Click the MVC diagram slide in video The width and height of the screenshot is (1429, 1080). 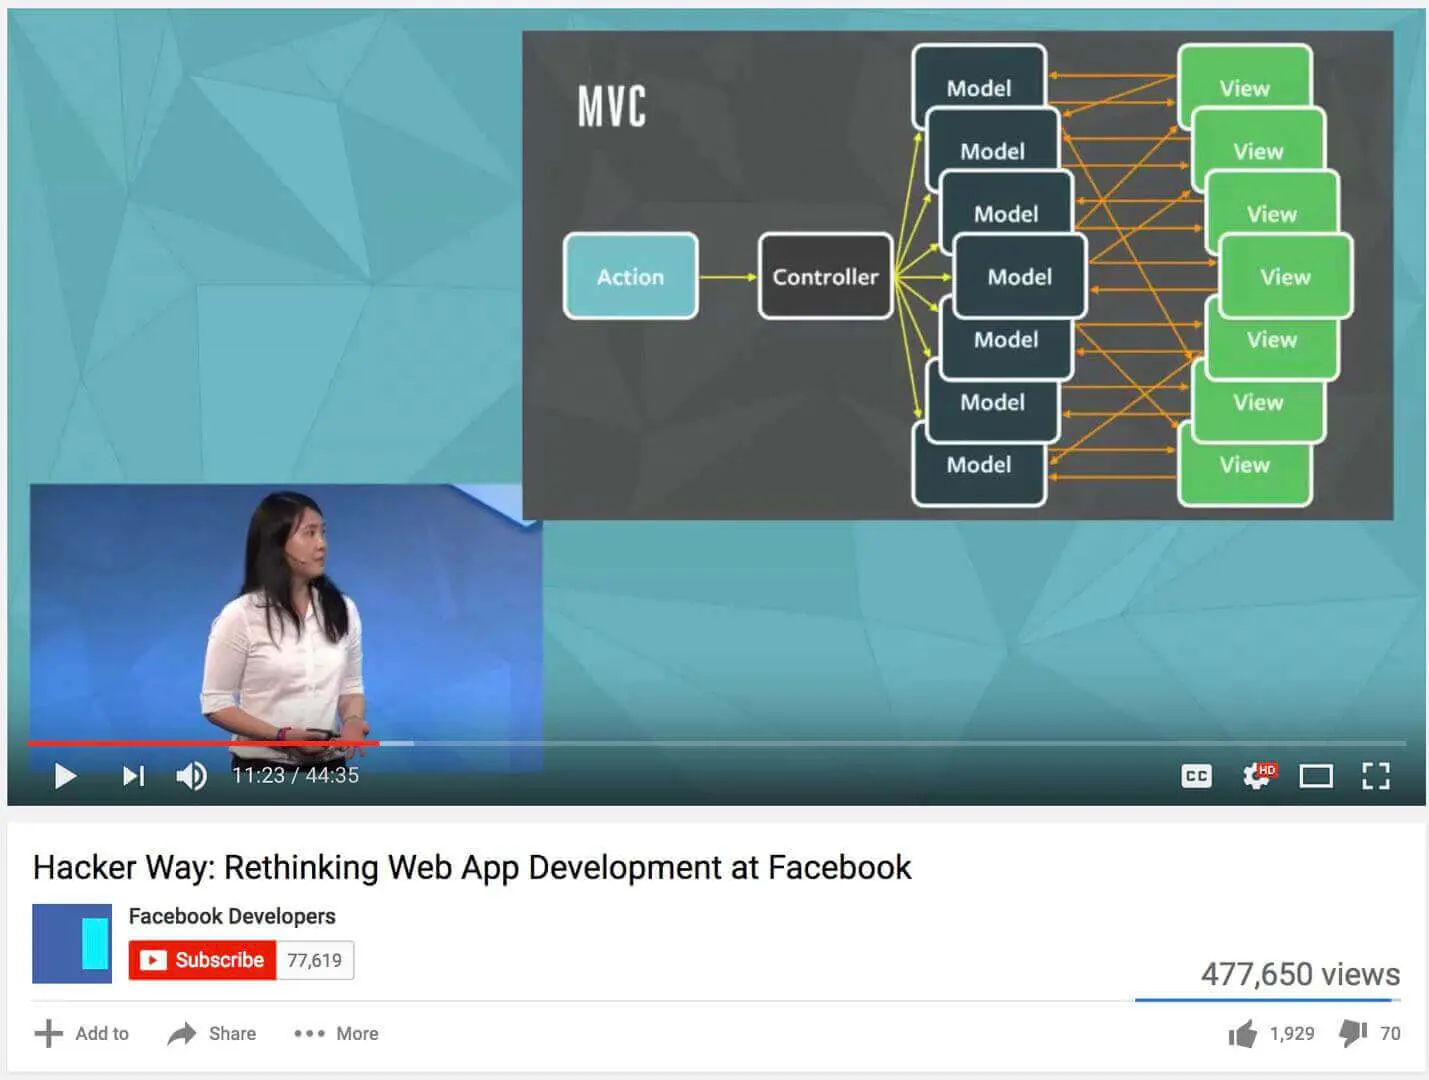957,275
